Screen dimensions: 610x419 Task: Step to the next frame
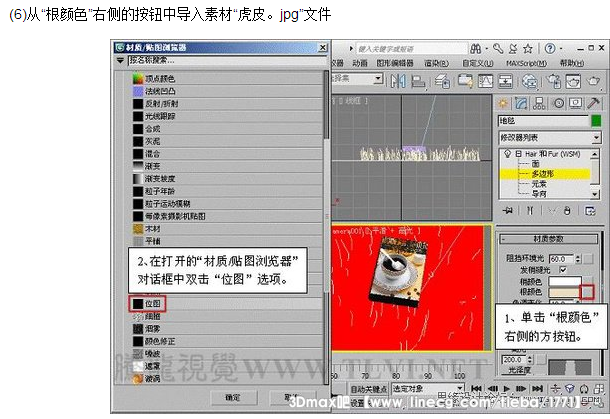coord(521,388)
